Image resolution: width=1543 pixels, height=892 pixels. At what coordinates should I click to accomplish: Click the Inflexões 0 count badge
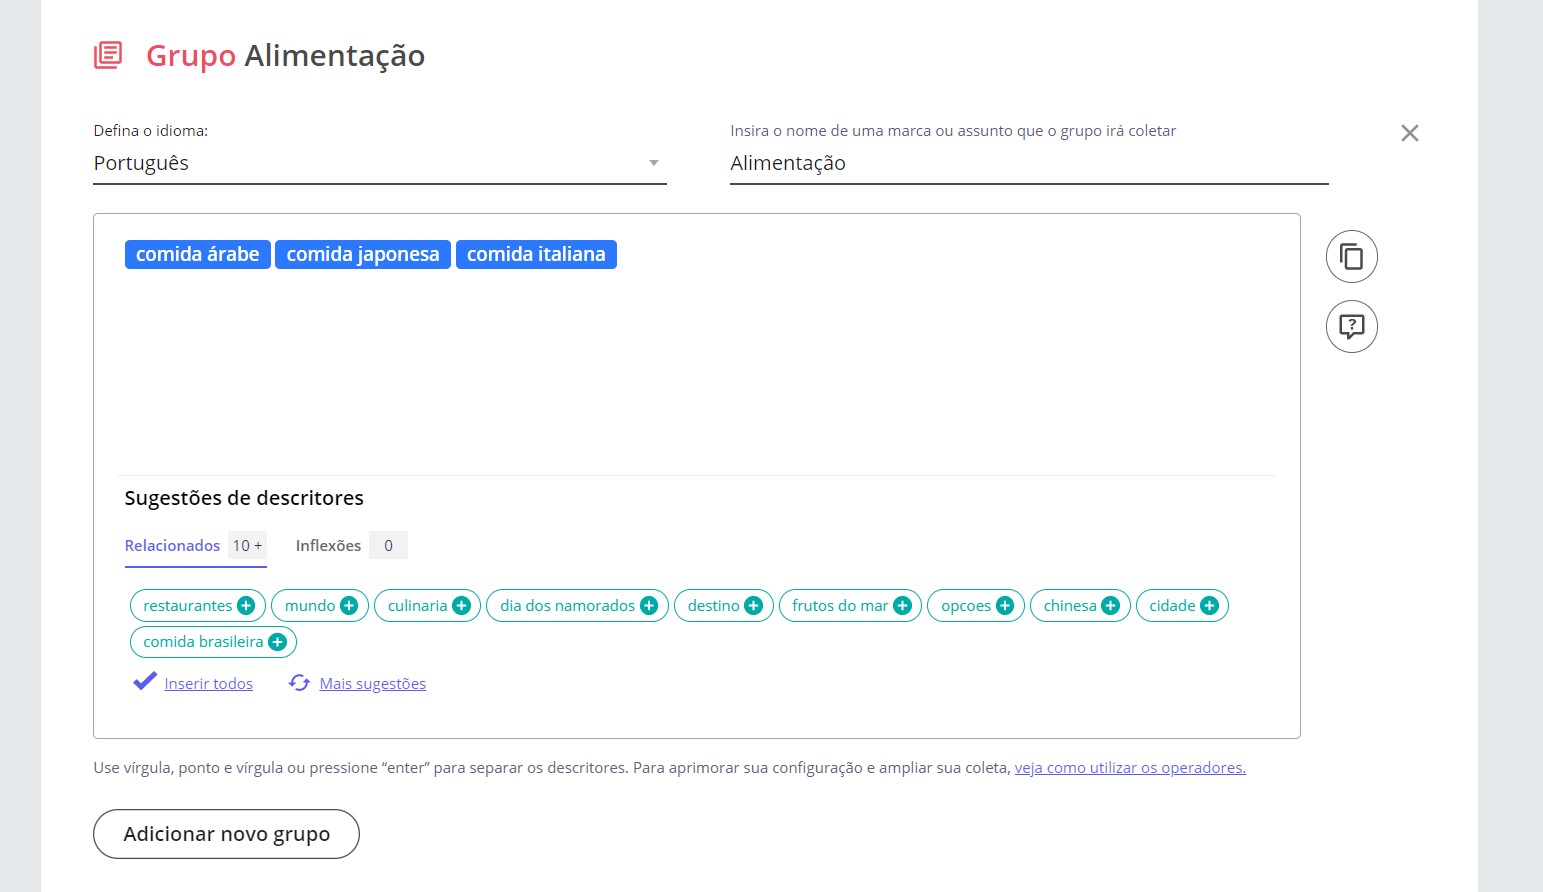point(389,546)
